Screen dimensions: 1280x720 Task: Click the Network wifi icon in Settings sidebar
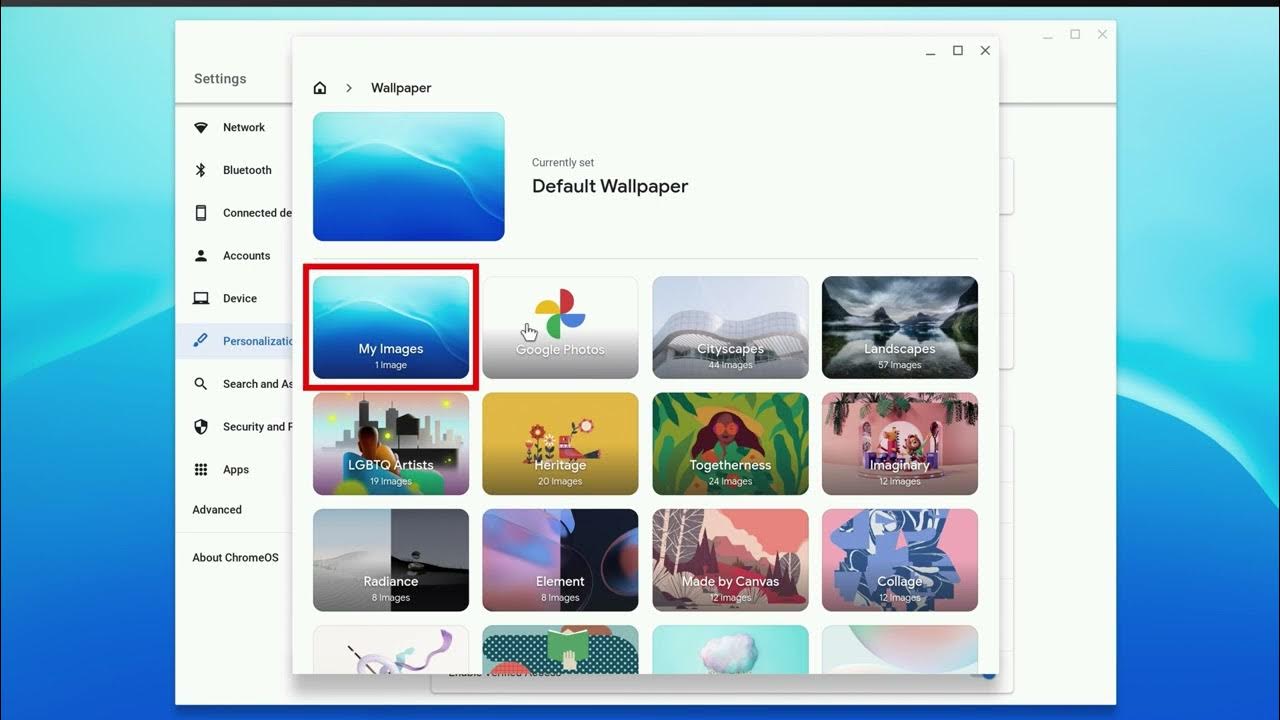point(201,128)
